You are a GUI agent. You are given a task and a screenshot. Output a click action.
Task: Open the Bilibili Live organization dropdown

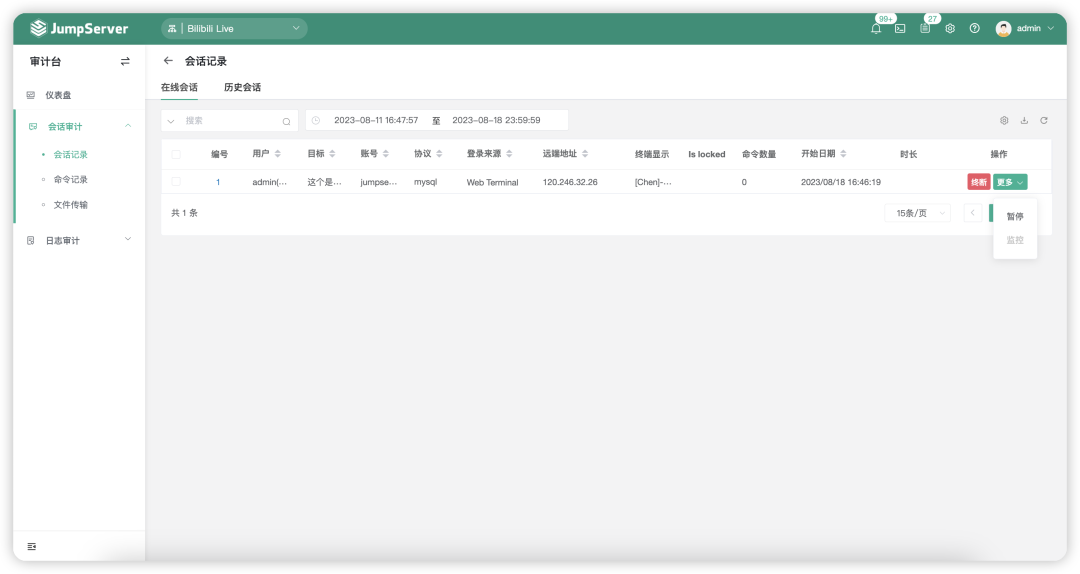click(234, 28)
